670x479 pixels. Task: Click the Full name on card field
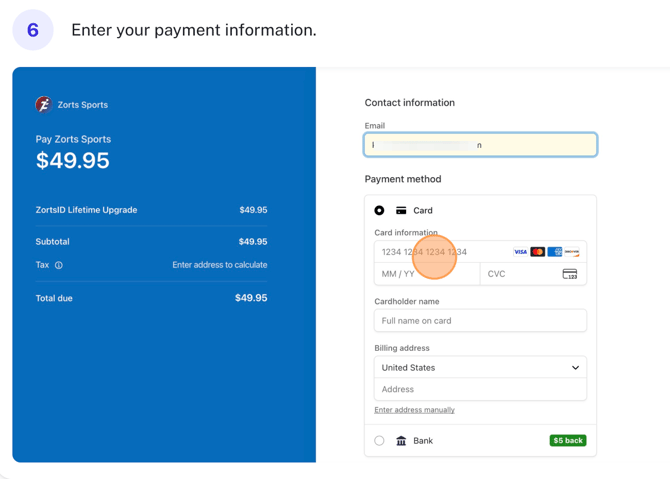[480, 321]
